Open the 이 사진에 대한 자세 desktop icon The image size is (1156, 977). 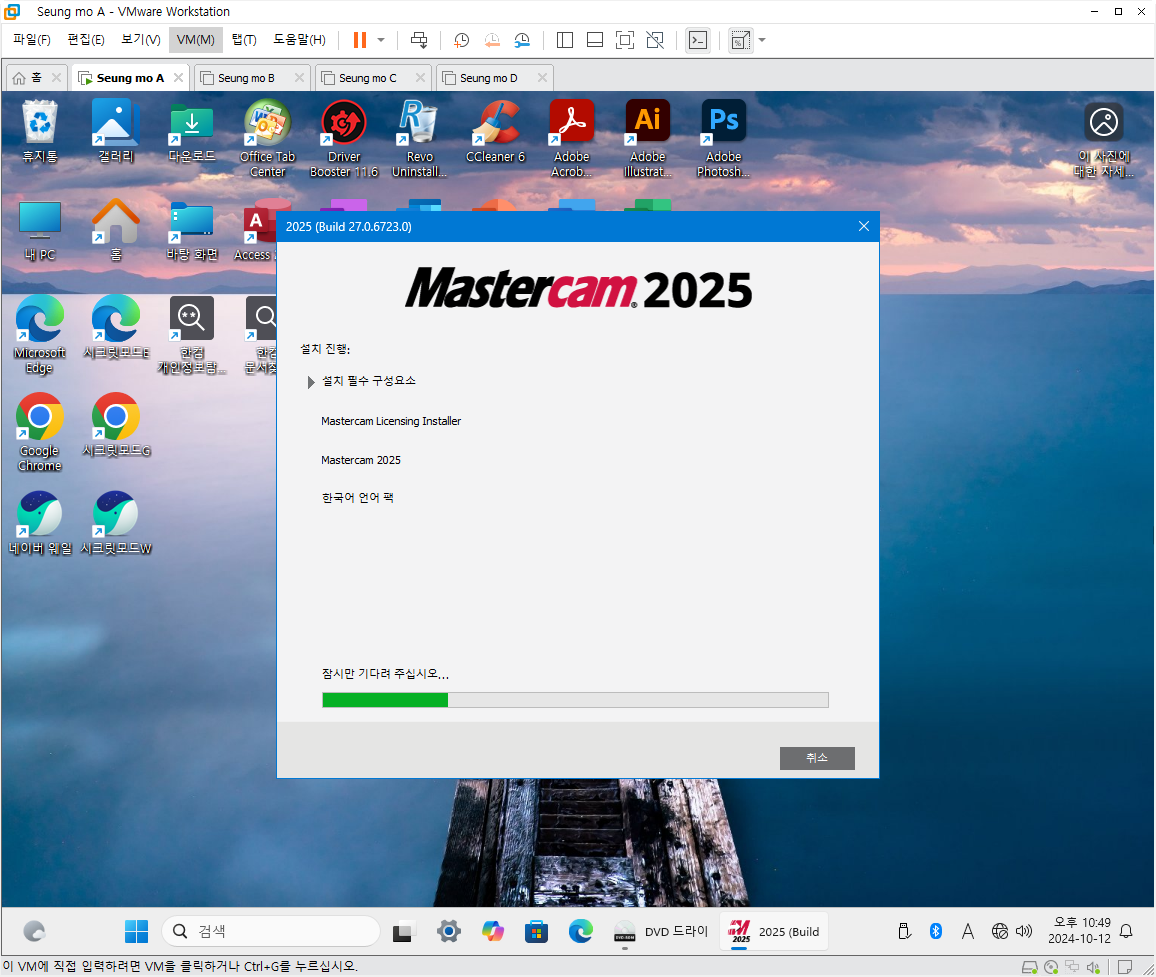(1103, 140)
